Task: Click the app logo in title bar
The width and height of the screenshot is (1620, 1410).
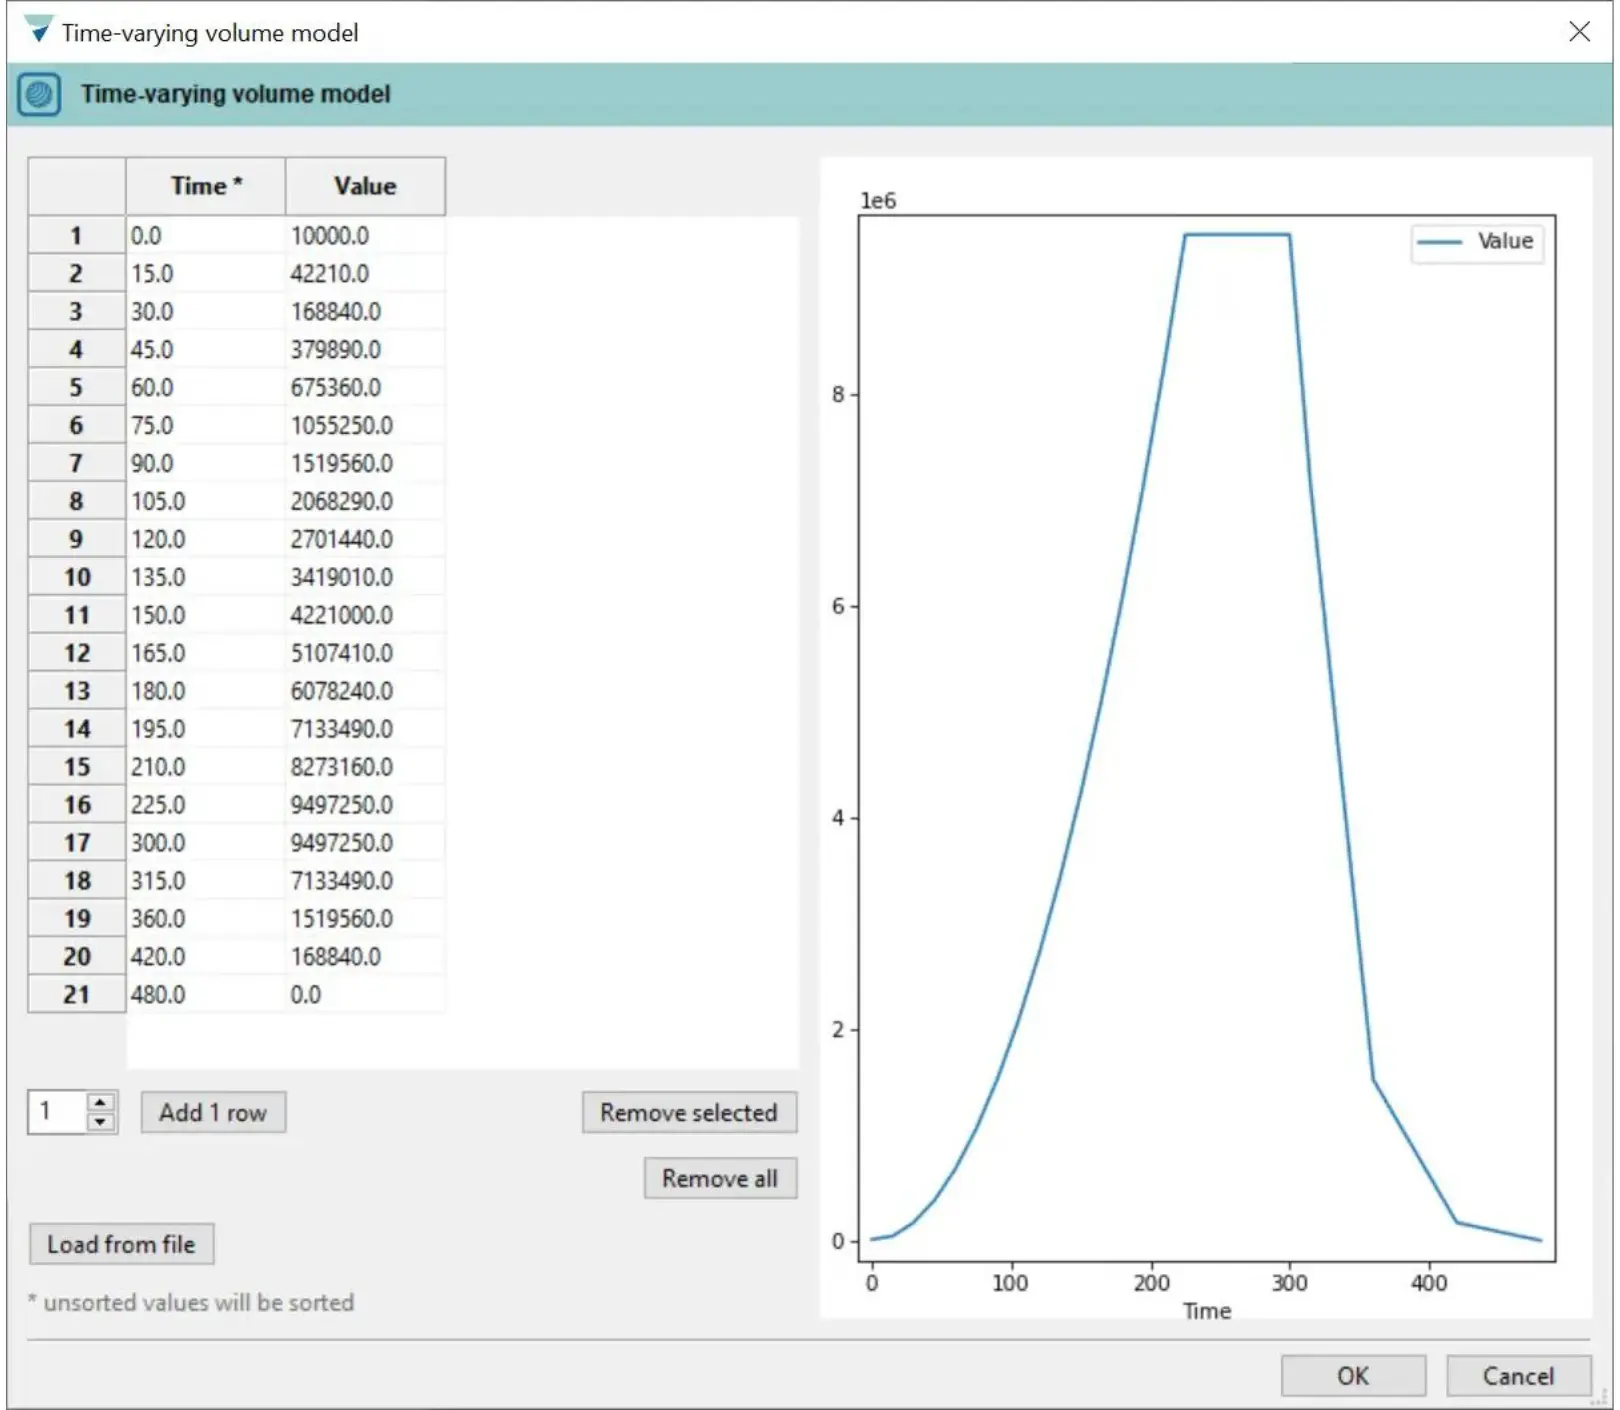Action: pyautogui.click(x=38, y=30)
